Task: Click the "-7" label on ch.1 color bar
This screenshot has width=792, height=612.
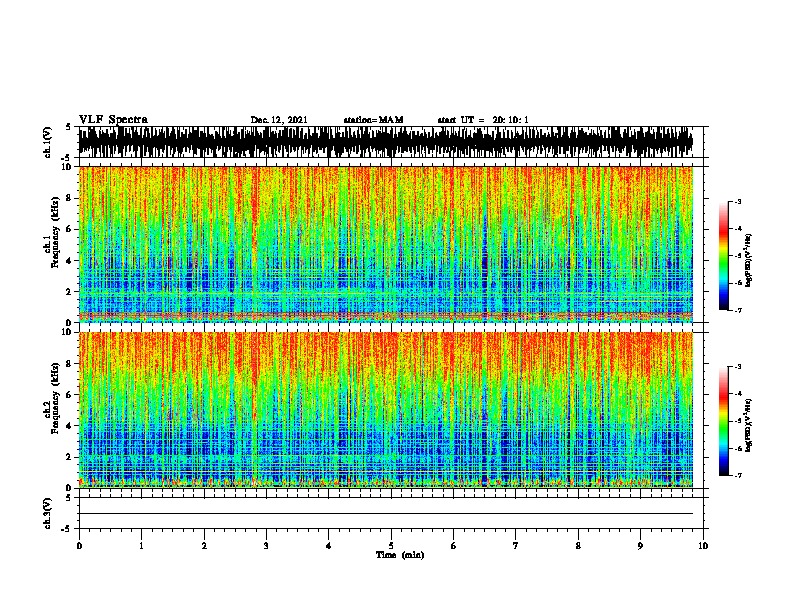Action: click(x=738, y=310)
